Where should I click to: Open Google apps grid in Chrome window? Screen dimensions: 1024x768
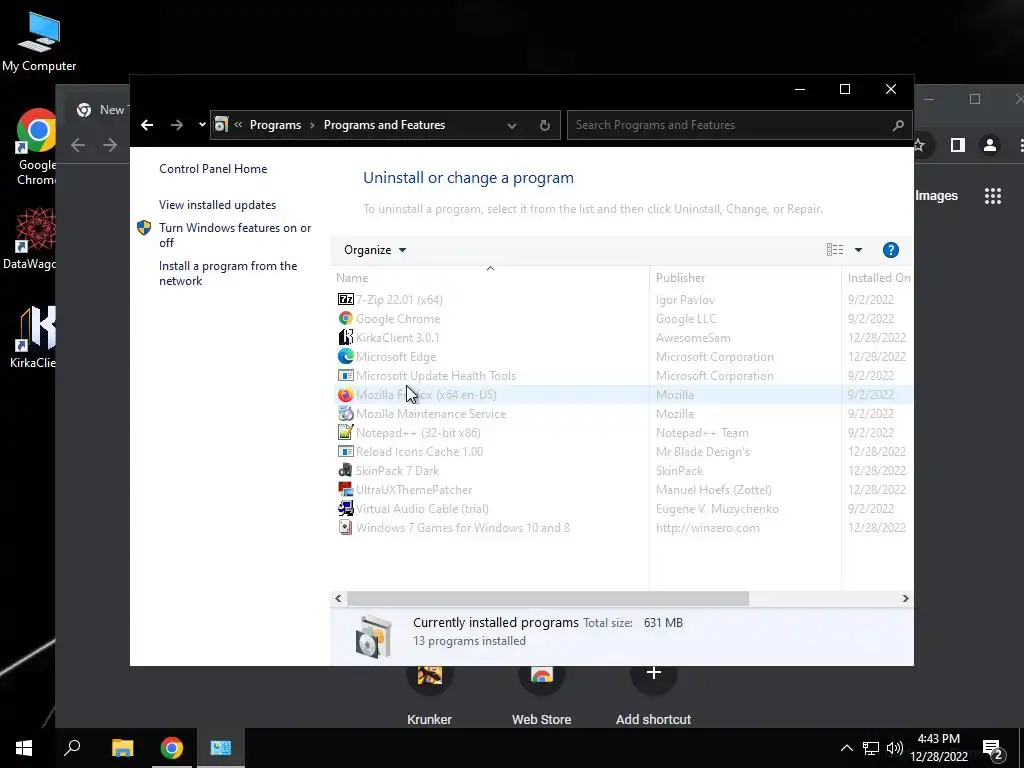993,195
